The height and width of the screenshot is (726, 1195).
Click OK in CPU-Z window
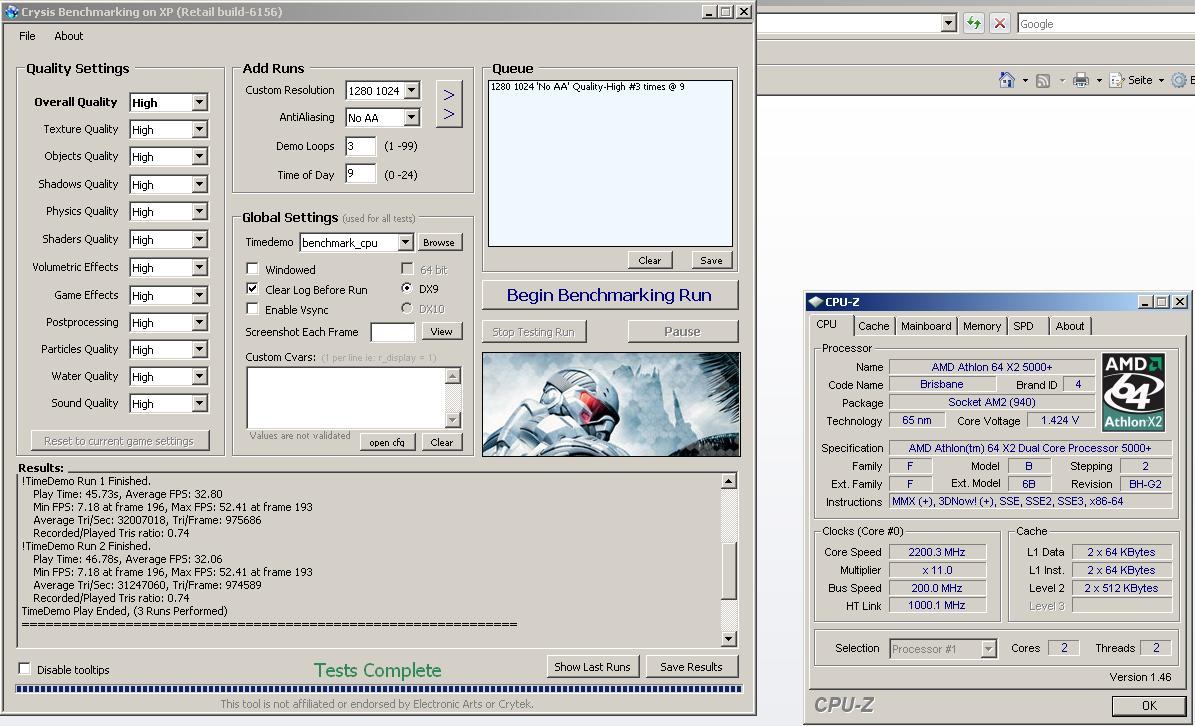tap(1149, 705)
